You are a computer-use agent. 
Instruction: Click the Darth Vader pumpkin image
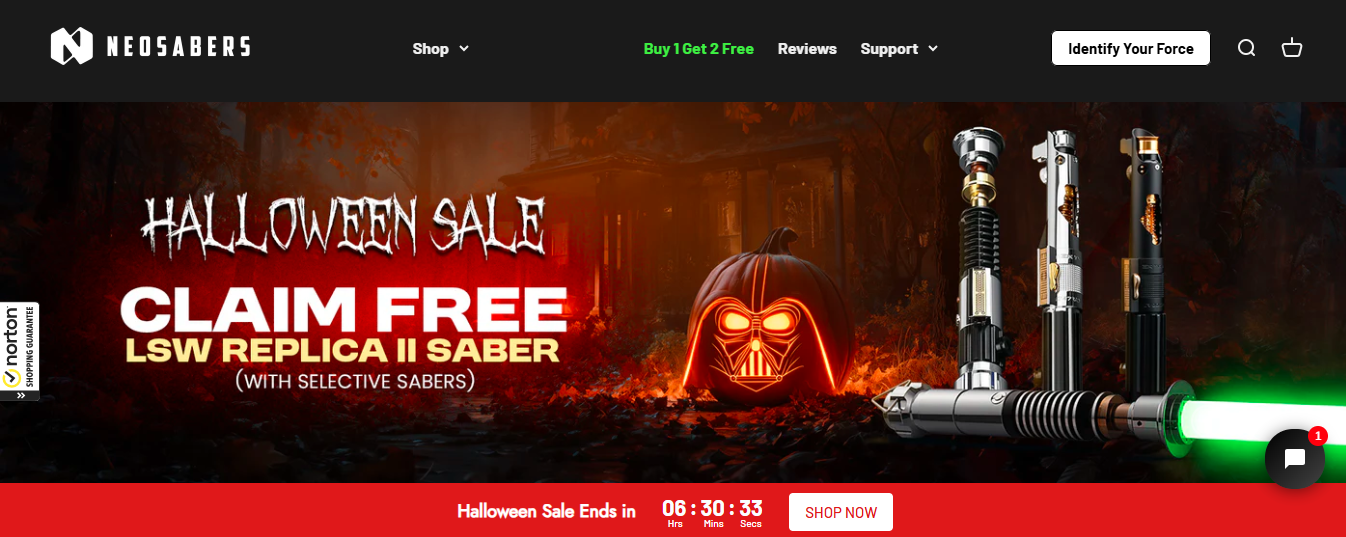pyautogui.click(x=769, y=318)
